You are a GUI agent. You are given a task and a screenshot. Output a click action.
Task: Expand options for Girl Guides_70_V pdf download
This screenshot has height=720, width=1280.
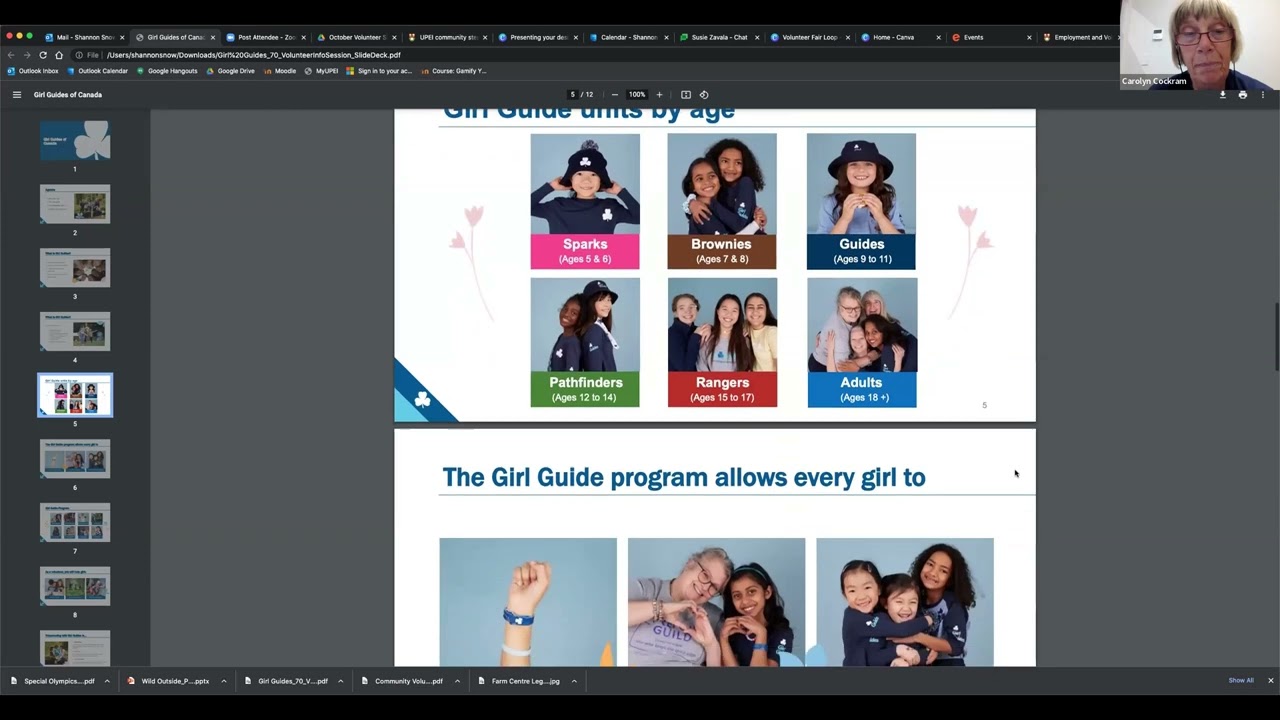340,681
